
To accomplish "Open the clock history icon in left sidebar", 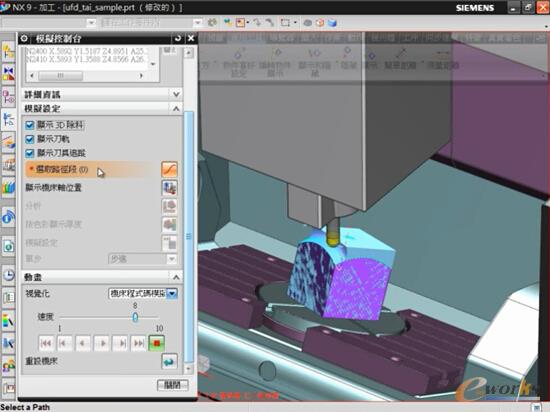I will pyautogui.click(x=8, y=275).
